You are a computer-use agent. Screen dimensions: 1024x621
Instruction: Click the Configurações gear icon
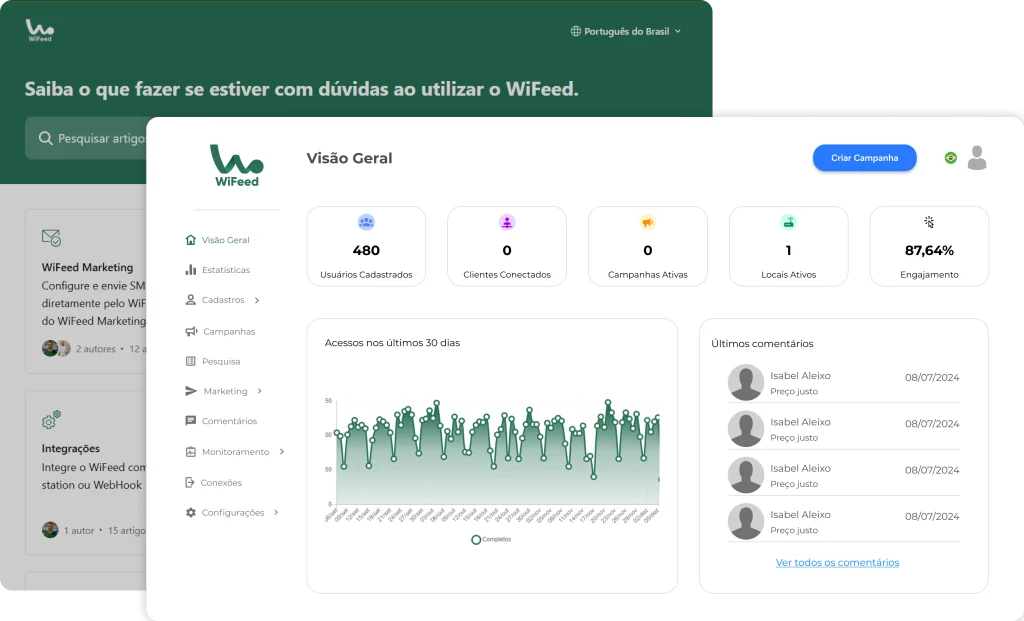[x=191, y=513]
